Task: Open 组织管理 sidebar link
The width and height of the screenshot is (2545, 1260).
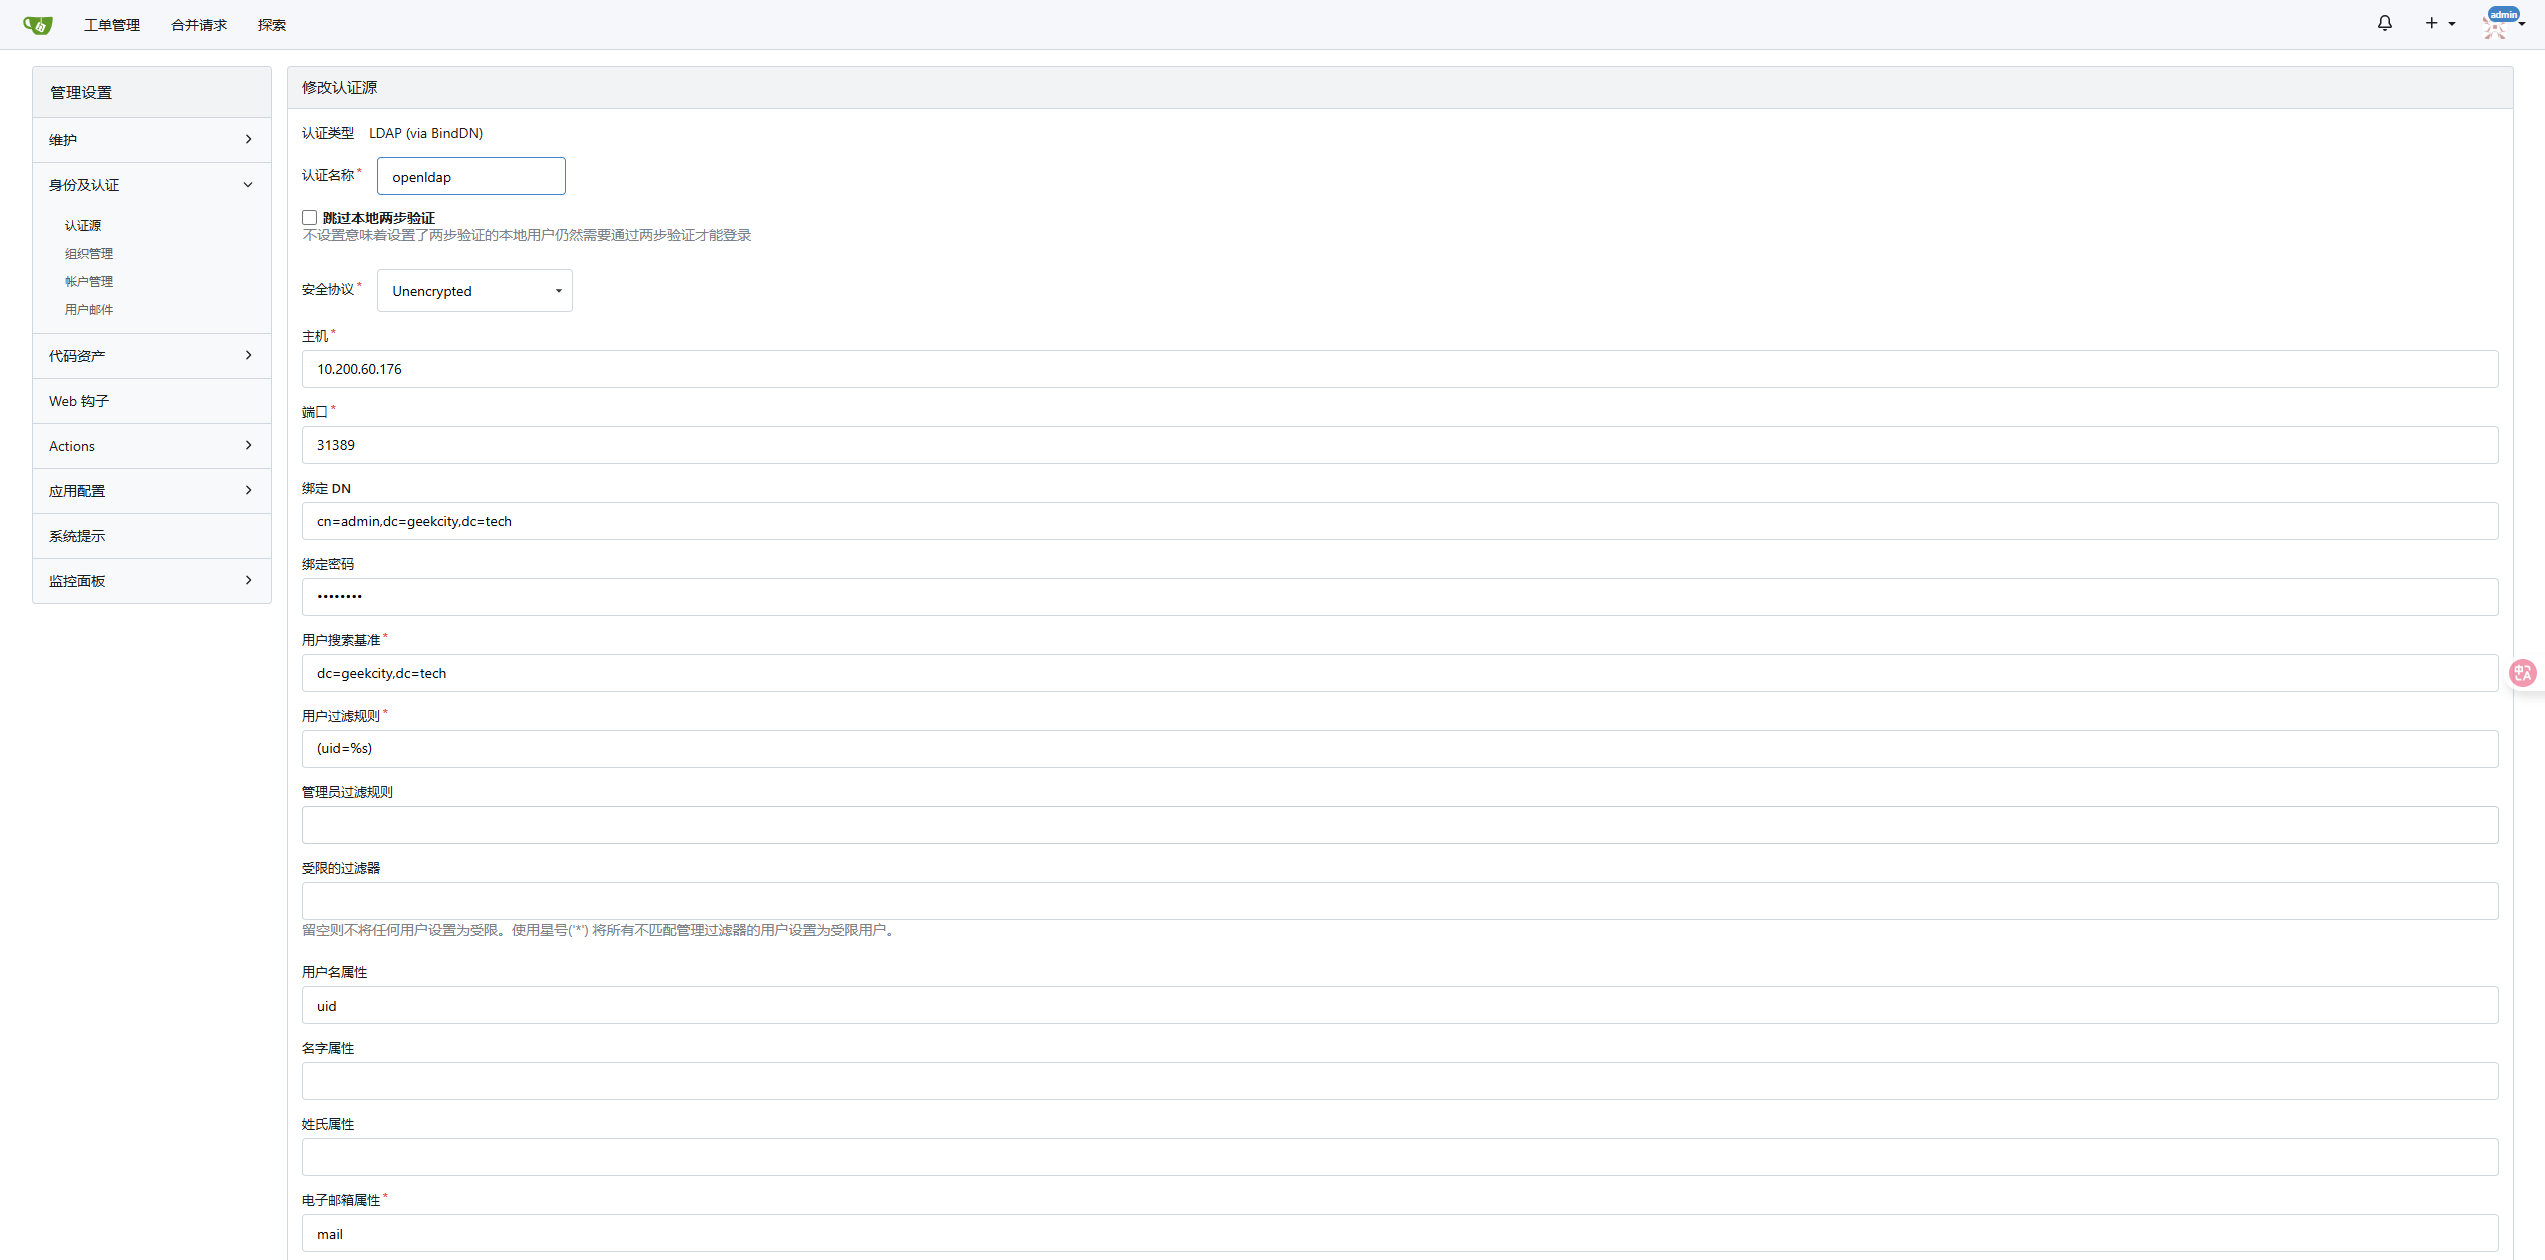Action: [x=89, y=254]
